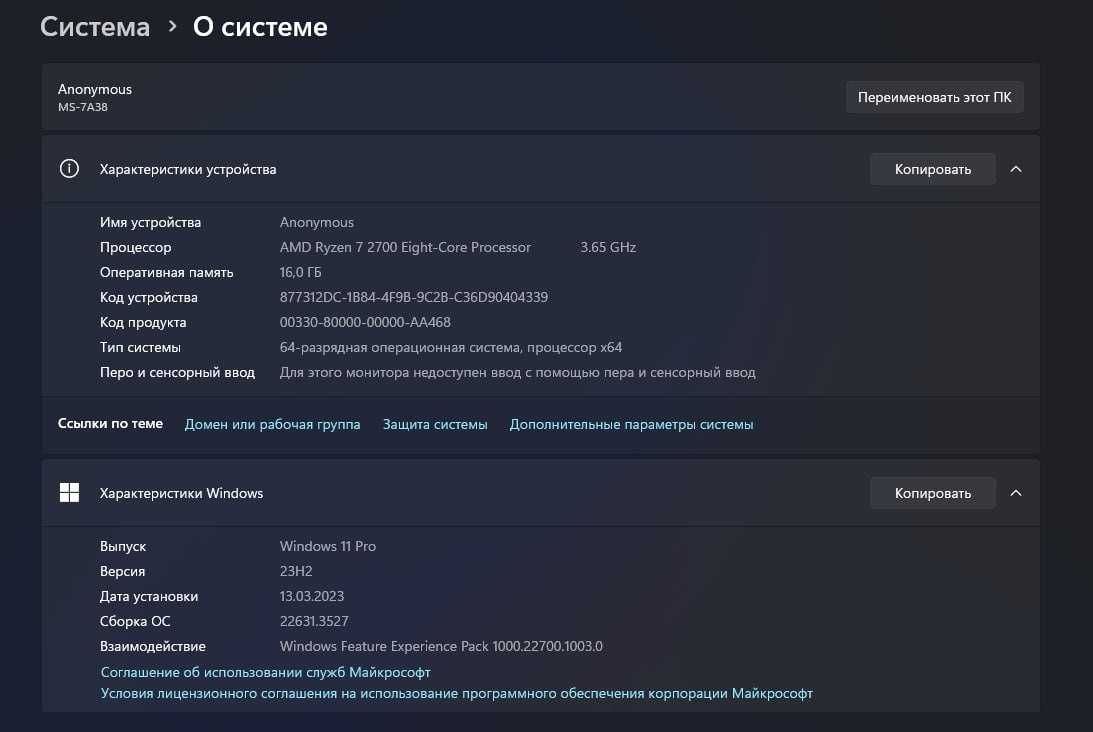This screenshot has width=1093, height=732.
Task: Click the О системе breadcrumb title
Action: (x=260, y=26)
